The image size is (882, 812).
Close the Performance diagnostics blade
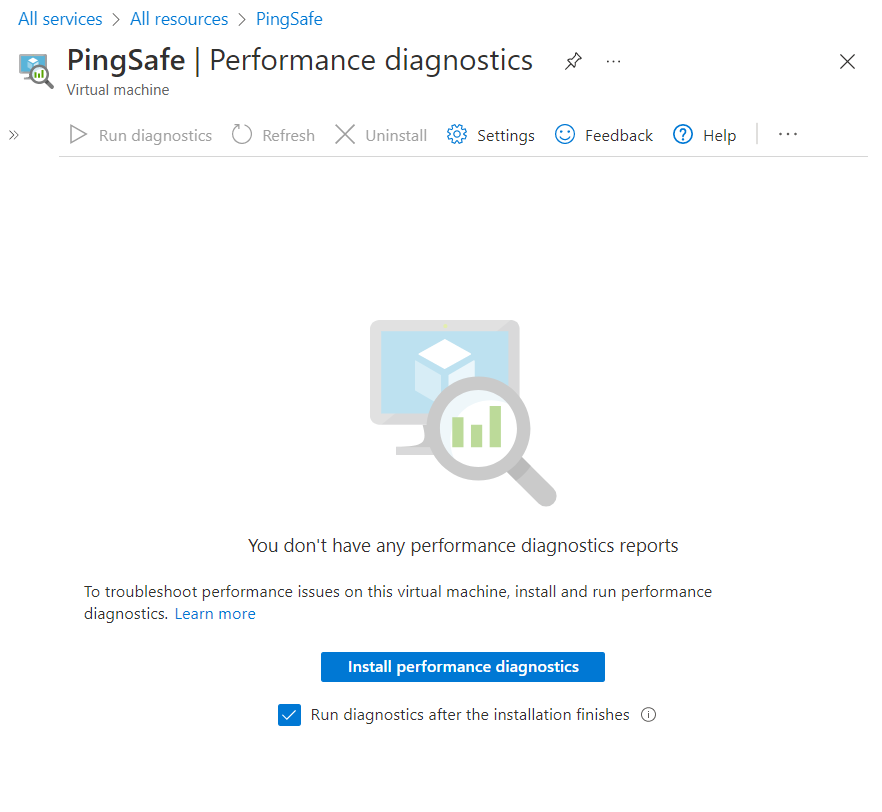pos(847,62)
